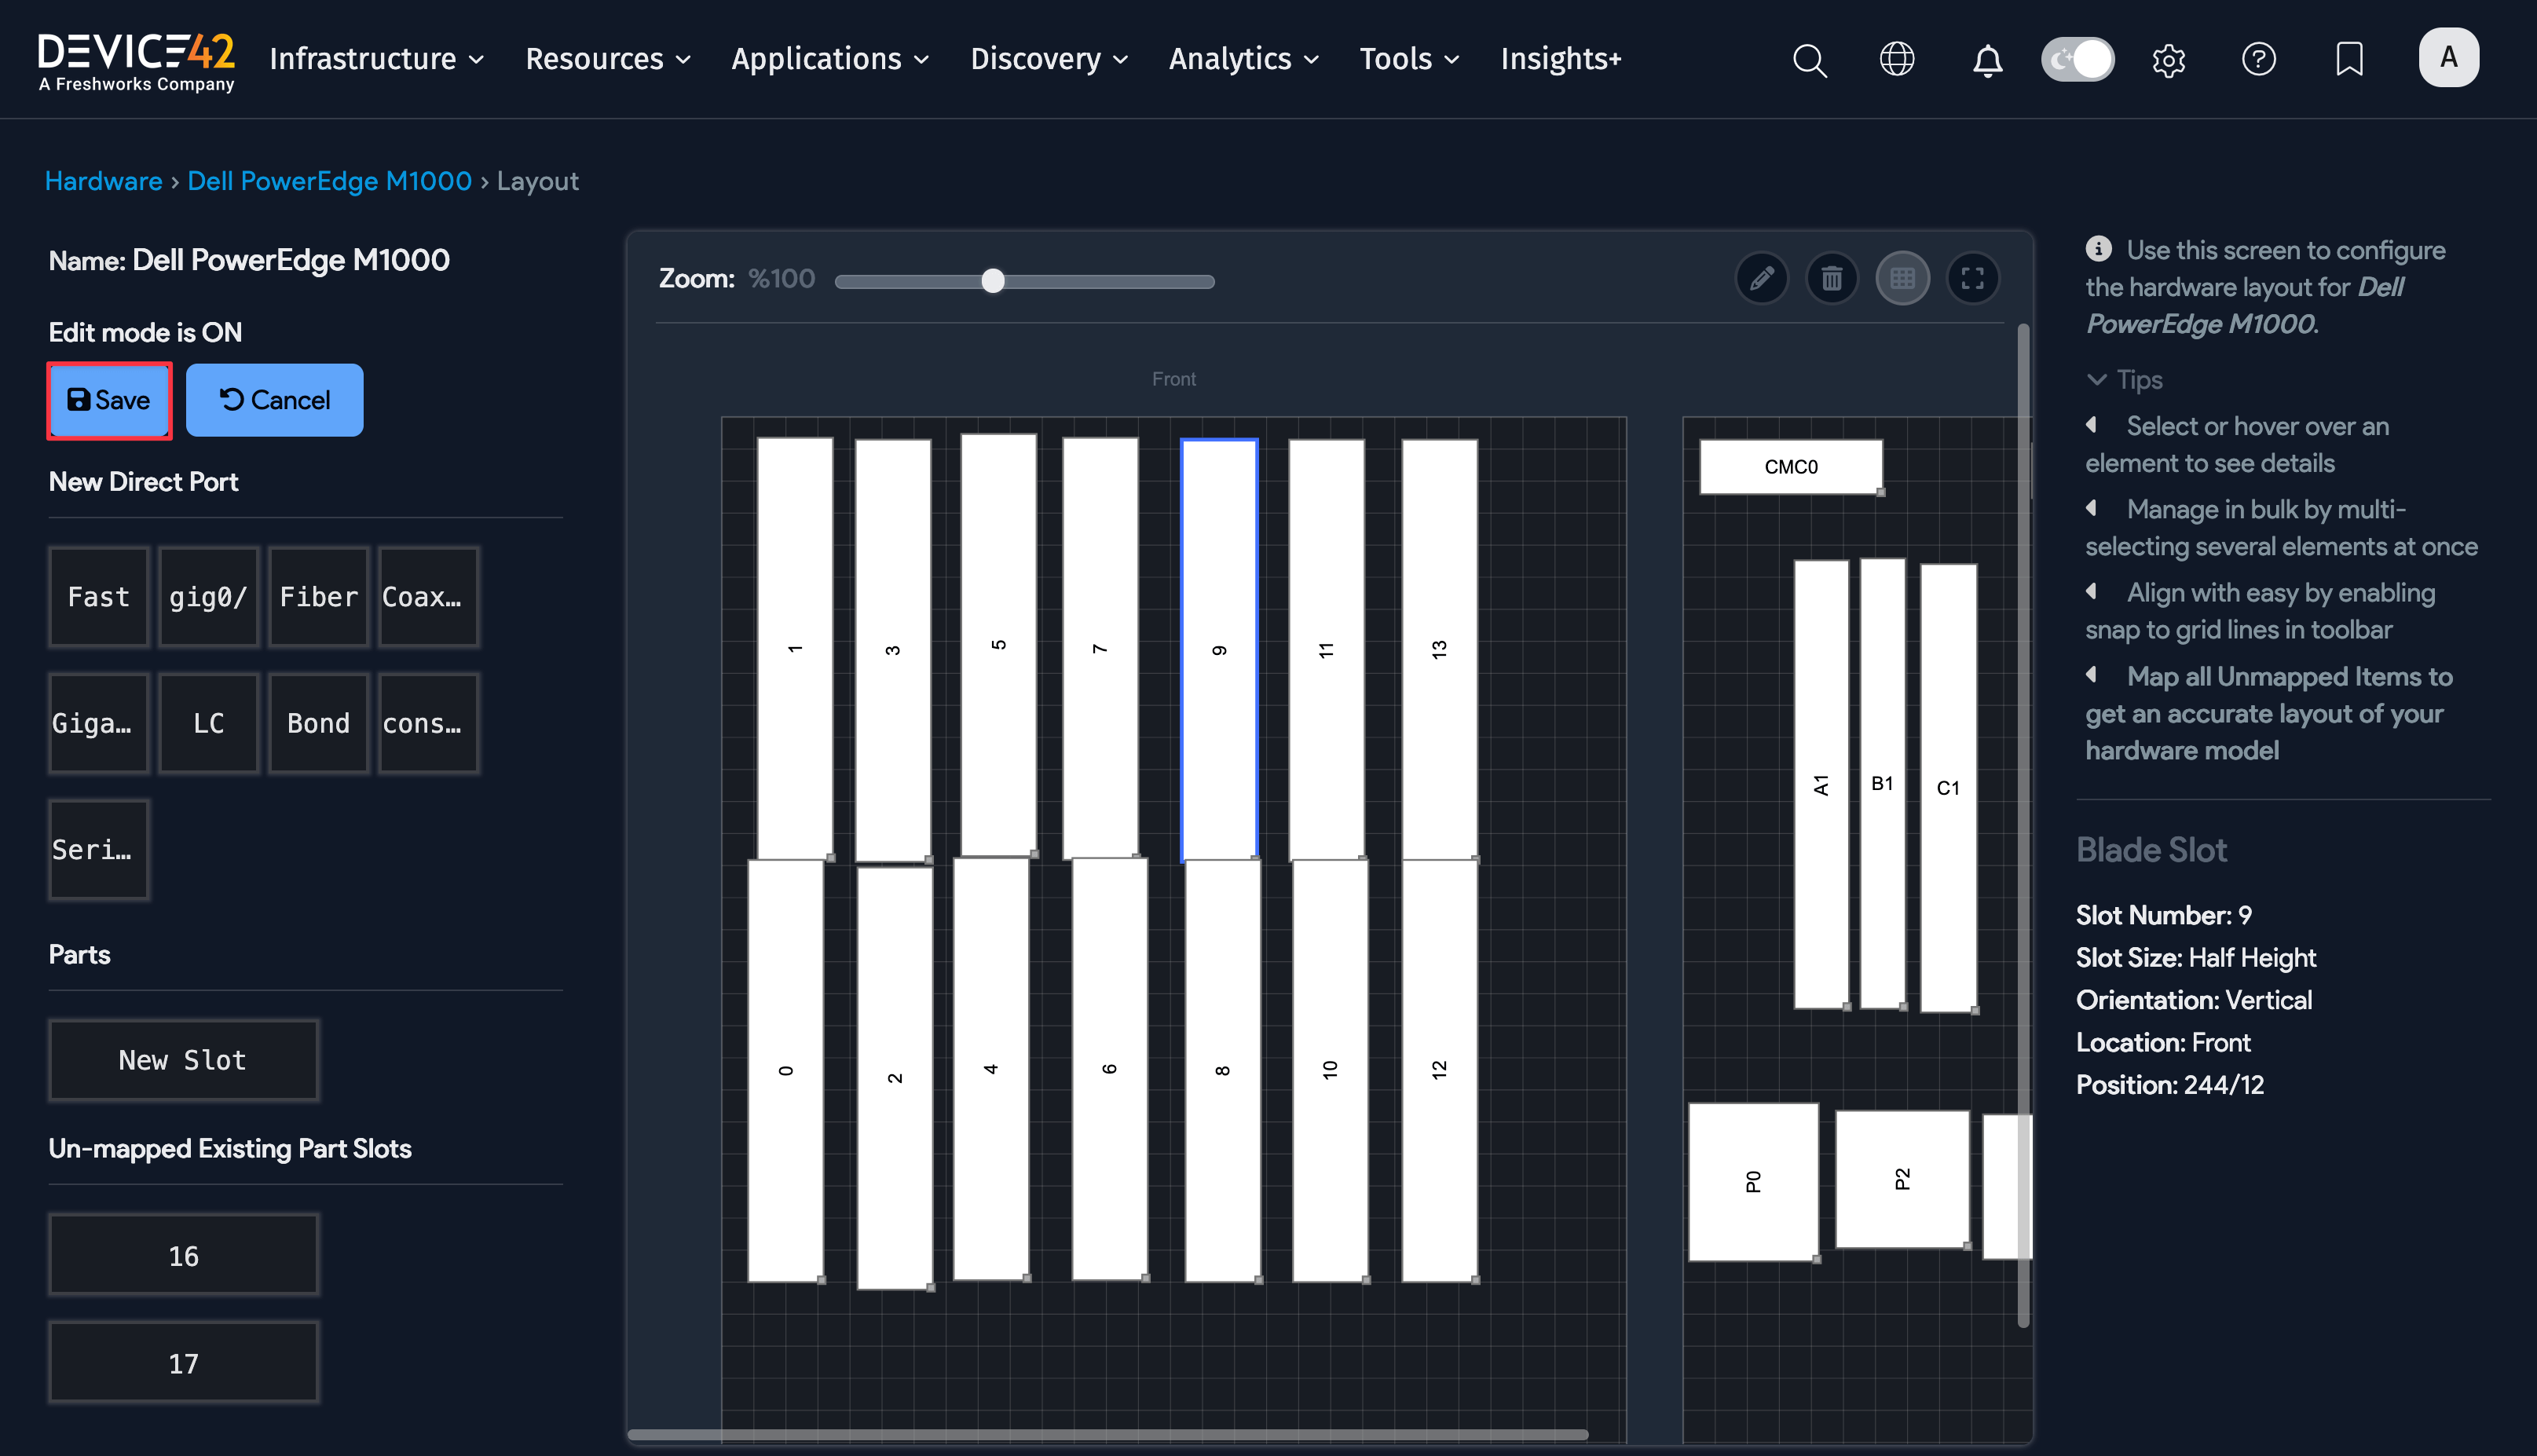Screen dimensions: 2537x1456
Task: Expand the Discovery dropdown
Action: 1047,59
